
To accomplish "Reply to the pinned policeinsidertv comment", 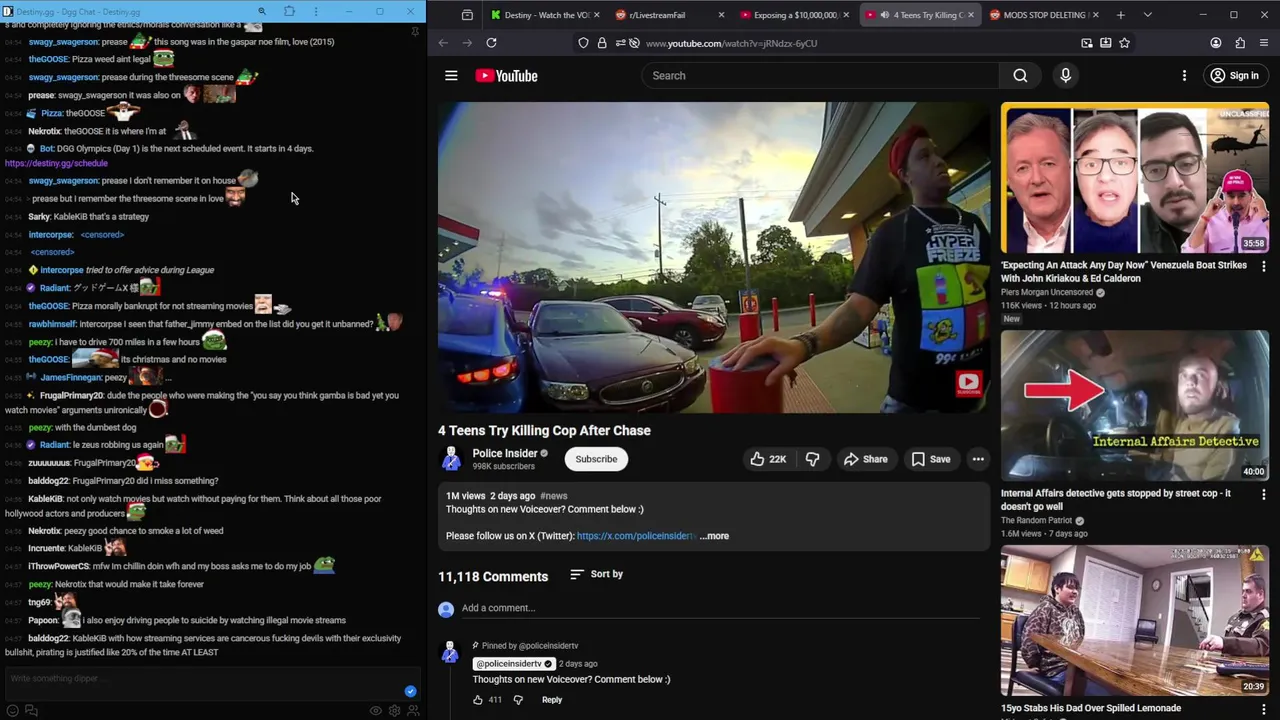I will tap(552, 700).
